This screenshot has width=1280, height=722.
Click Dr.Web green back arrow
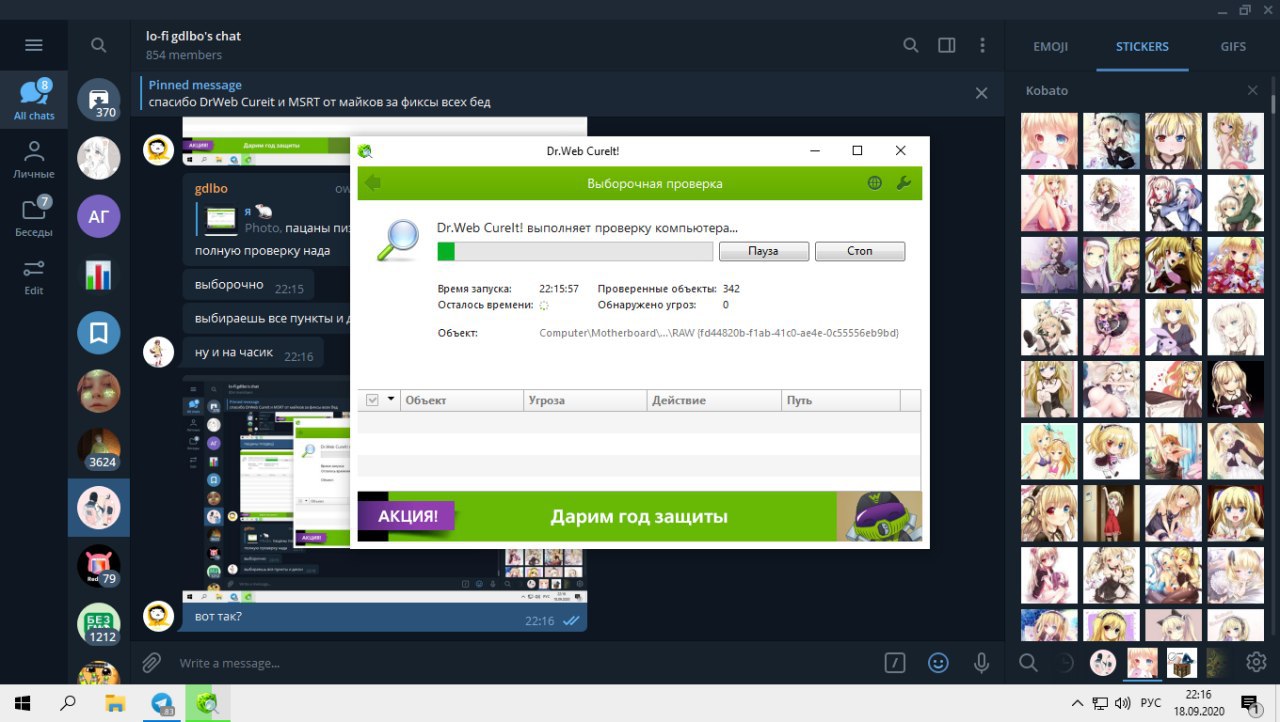click(373, 183)
